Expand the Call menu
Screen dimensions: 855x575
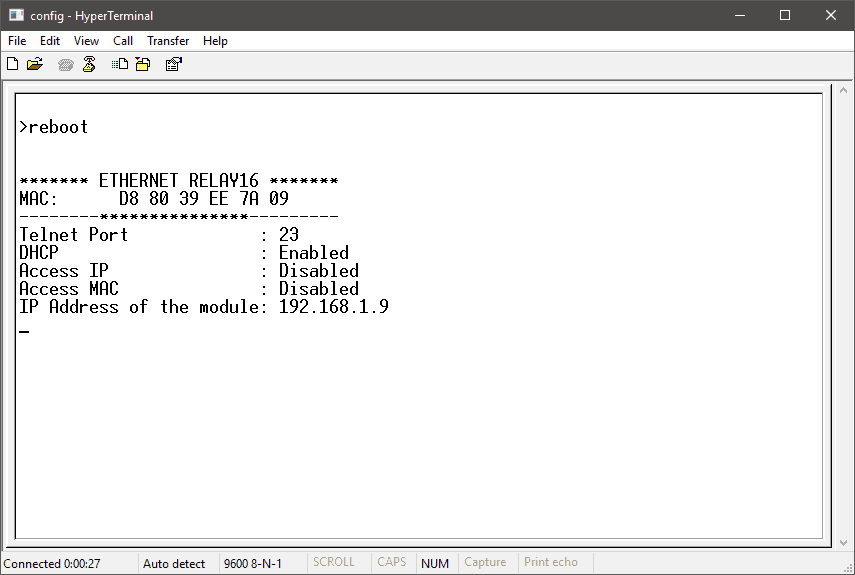coord(123,41)
